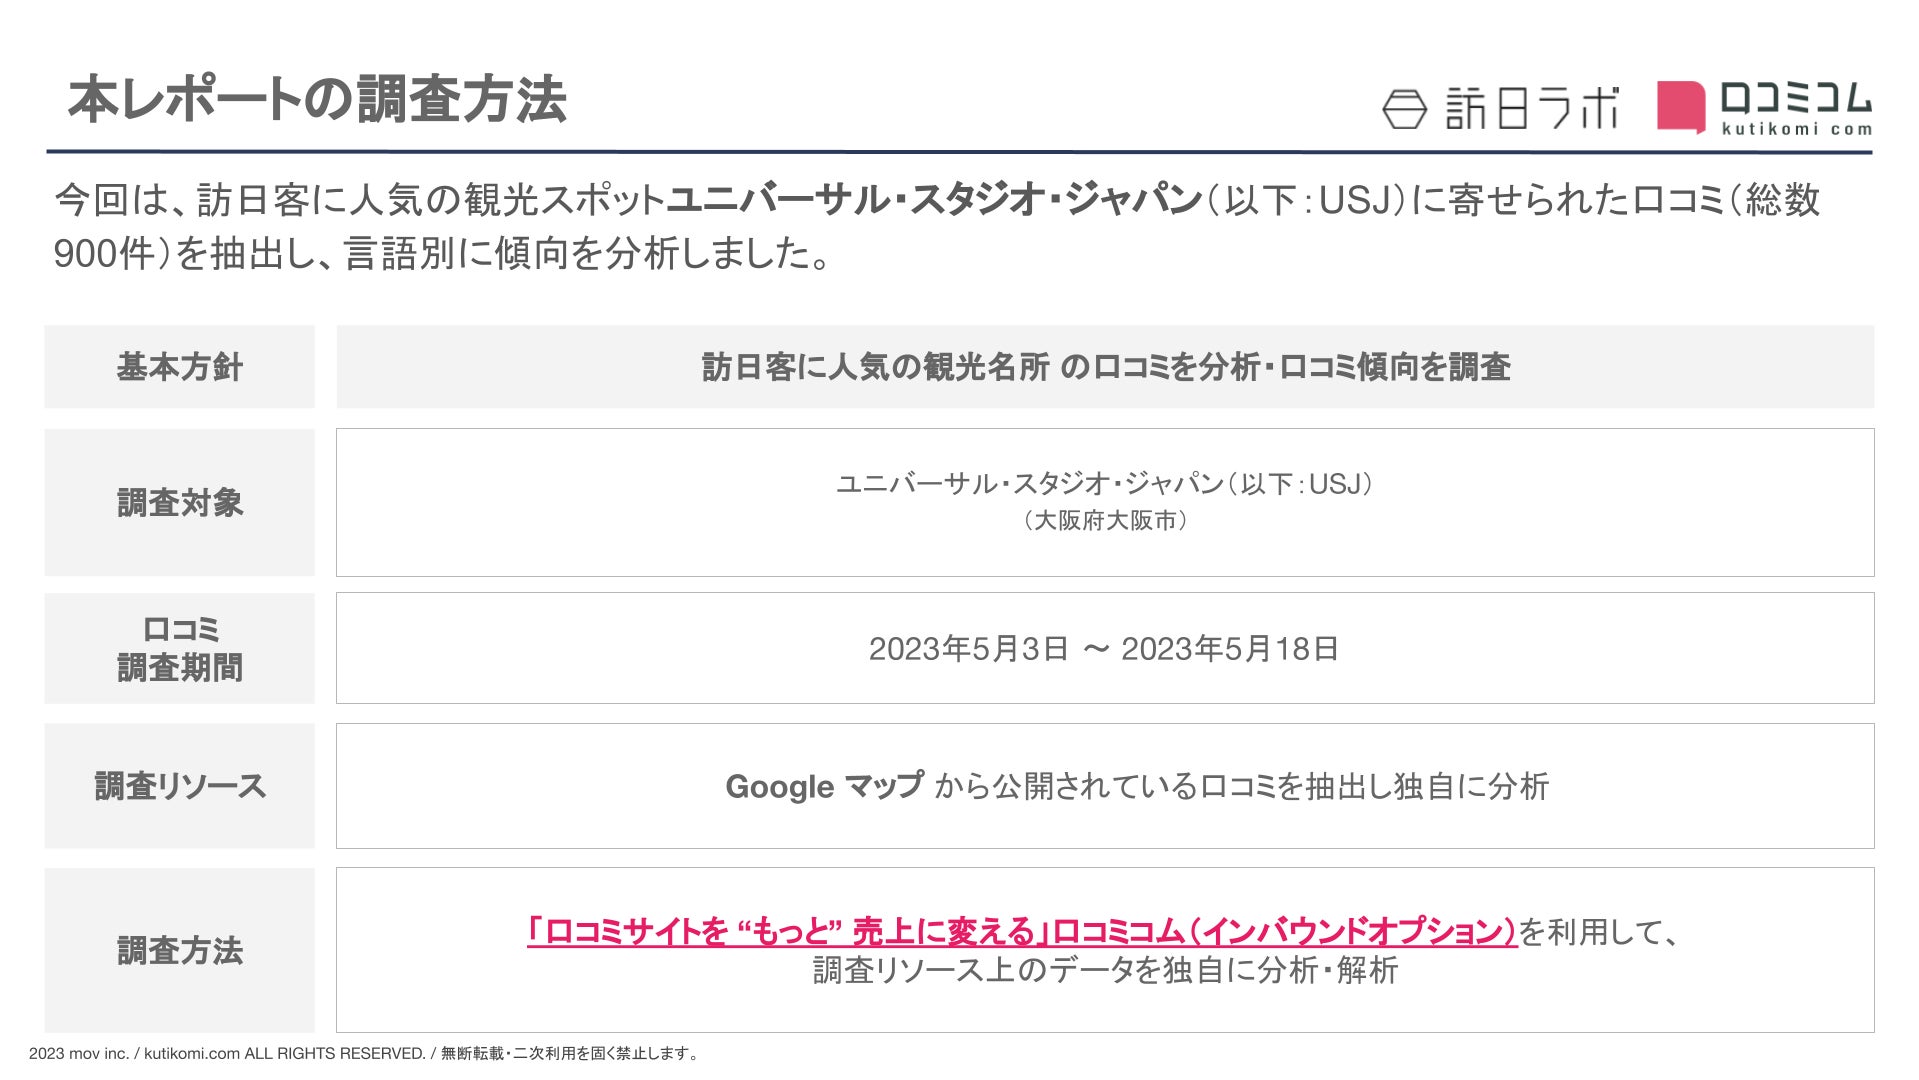This screenshot has height=1080, width=1919.
Task: Click the 訪日ラボ wordmark text
Action: click(x=1531, y=108)
